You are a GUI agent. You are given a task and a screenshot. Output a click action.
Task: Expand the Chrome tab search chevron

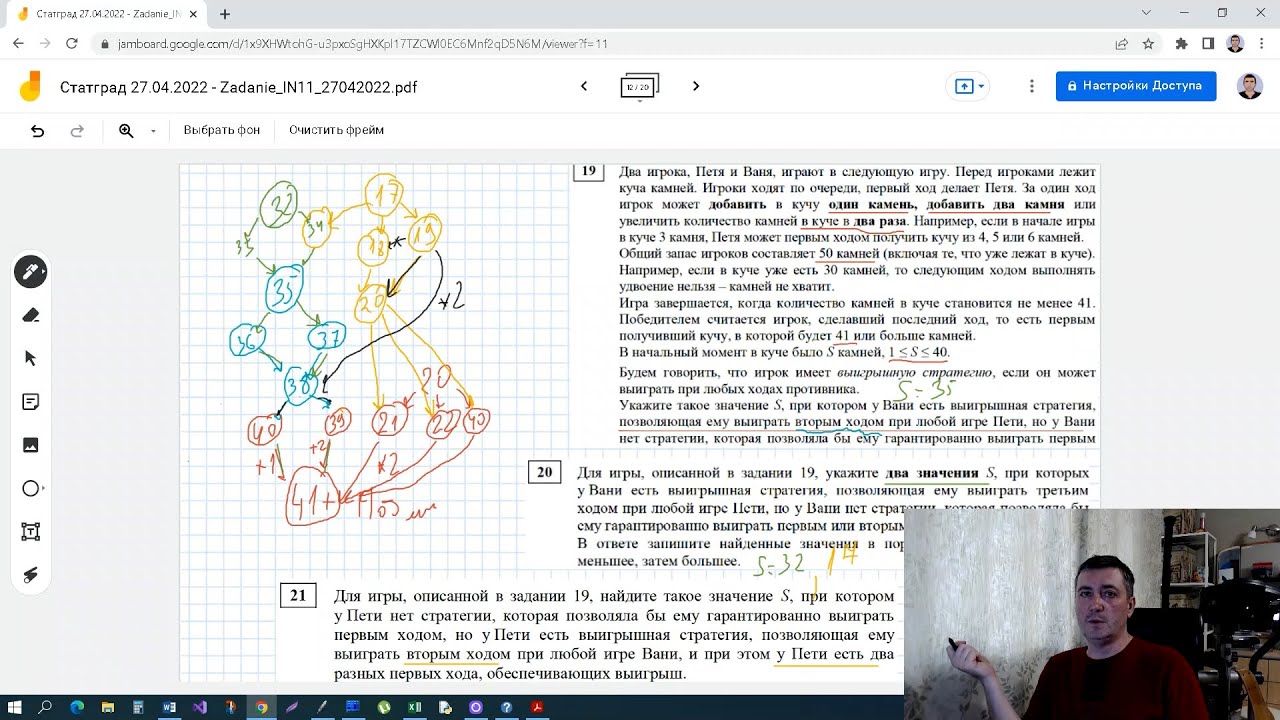pyautogui.click(x=1146, y=13)
